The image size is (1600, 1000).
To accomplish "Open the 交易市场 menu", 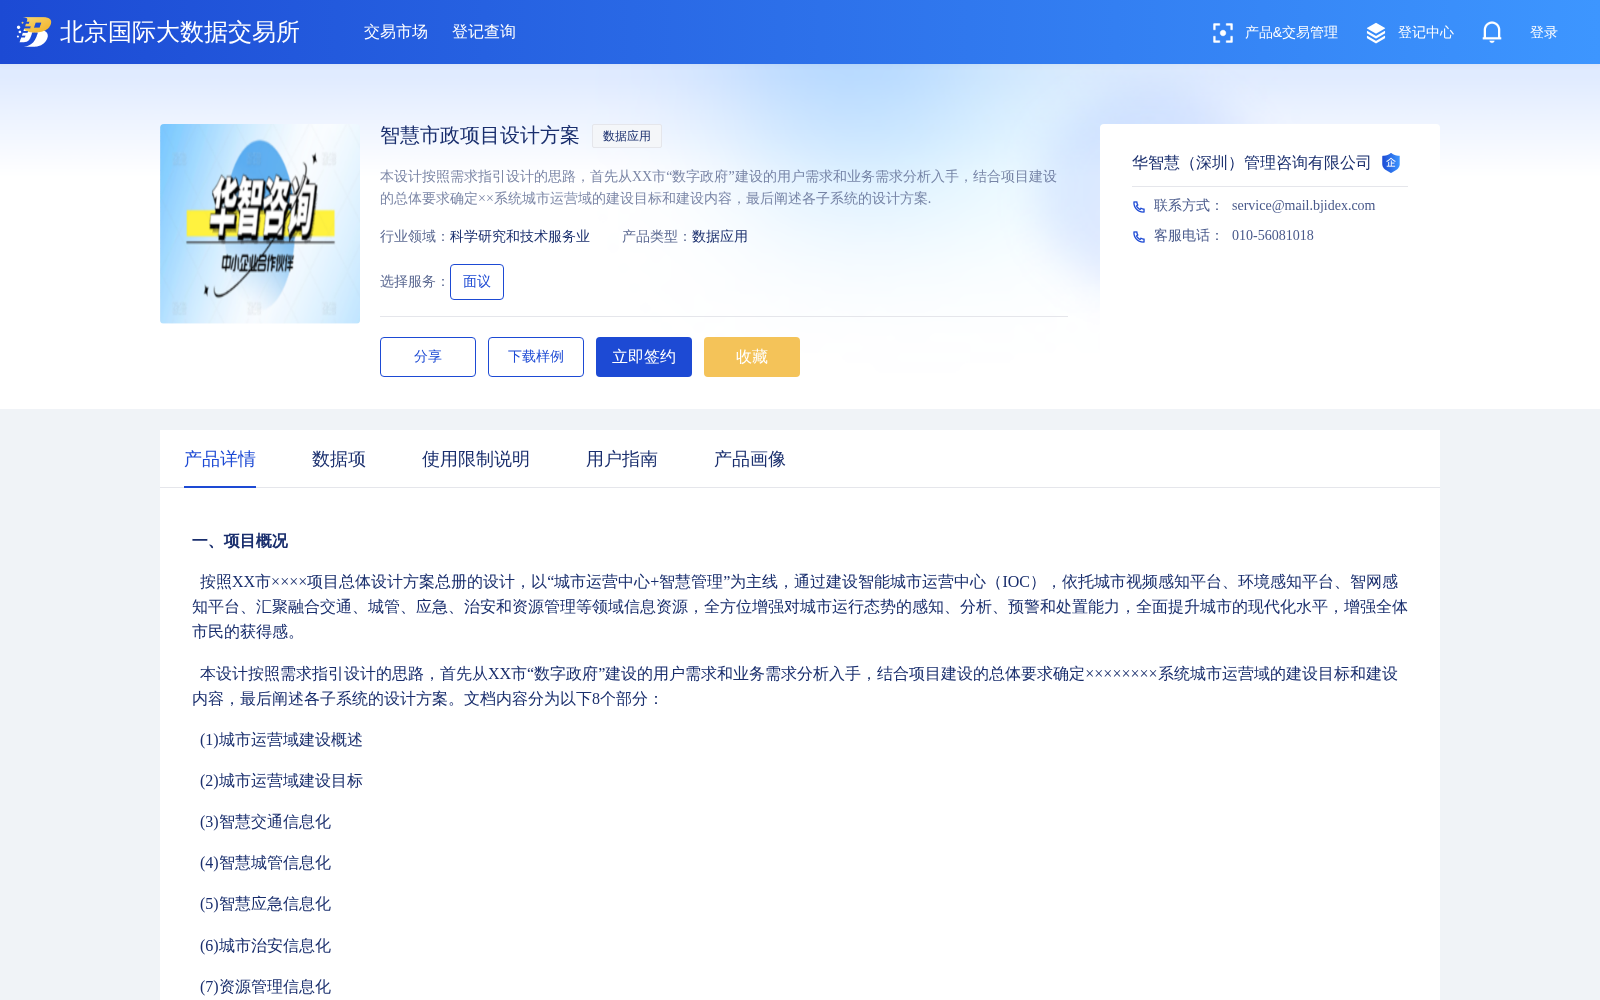I will [396, 32].
